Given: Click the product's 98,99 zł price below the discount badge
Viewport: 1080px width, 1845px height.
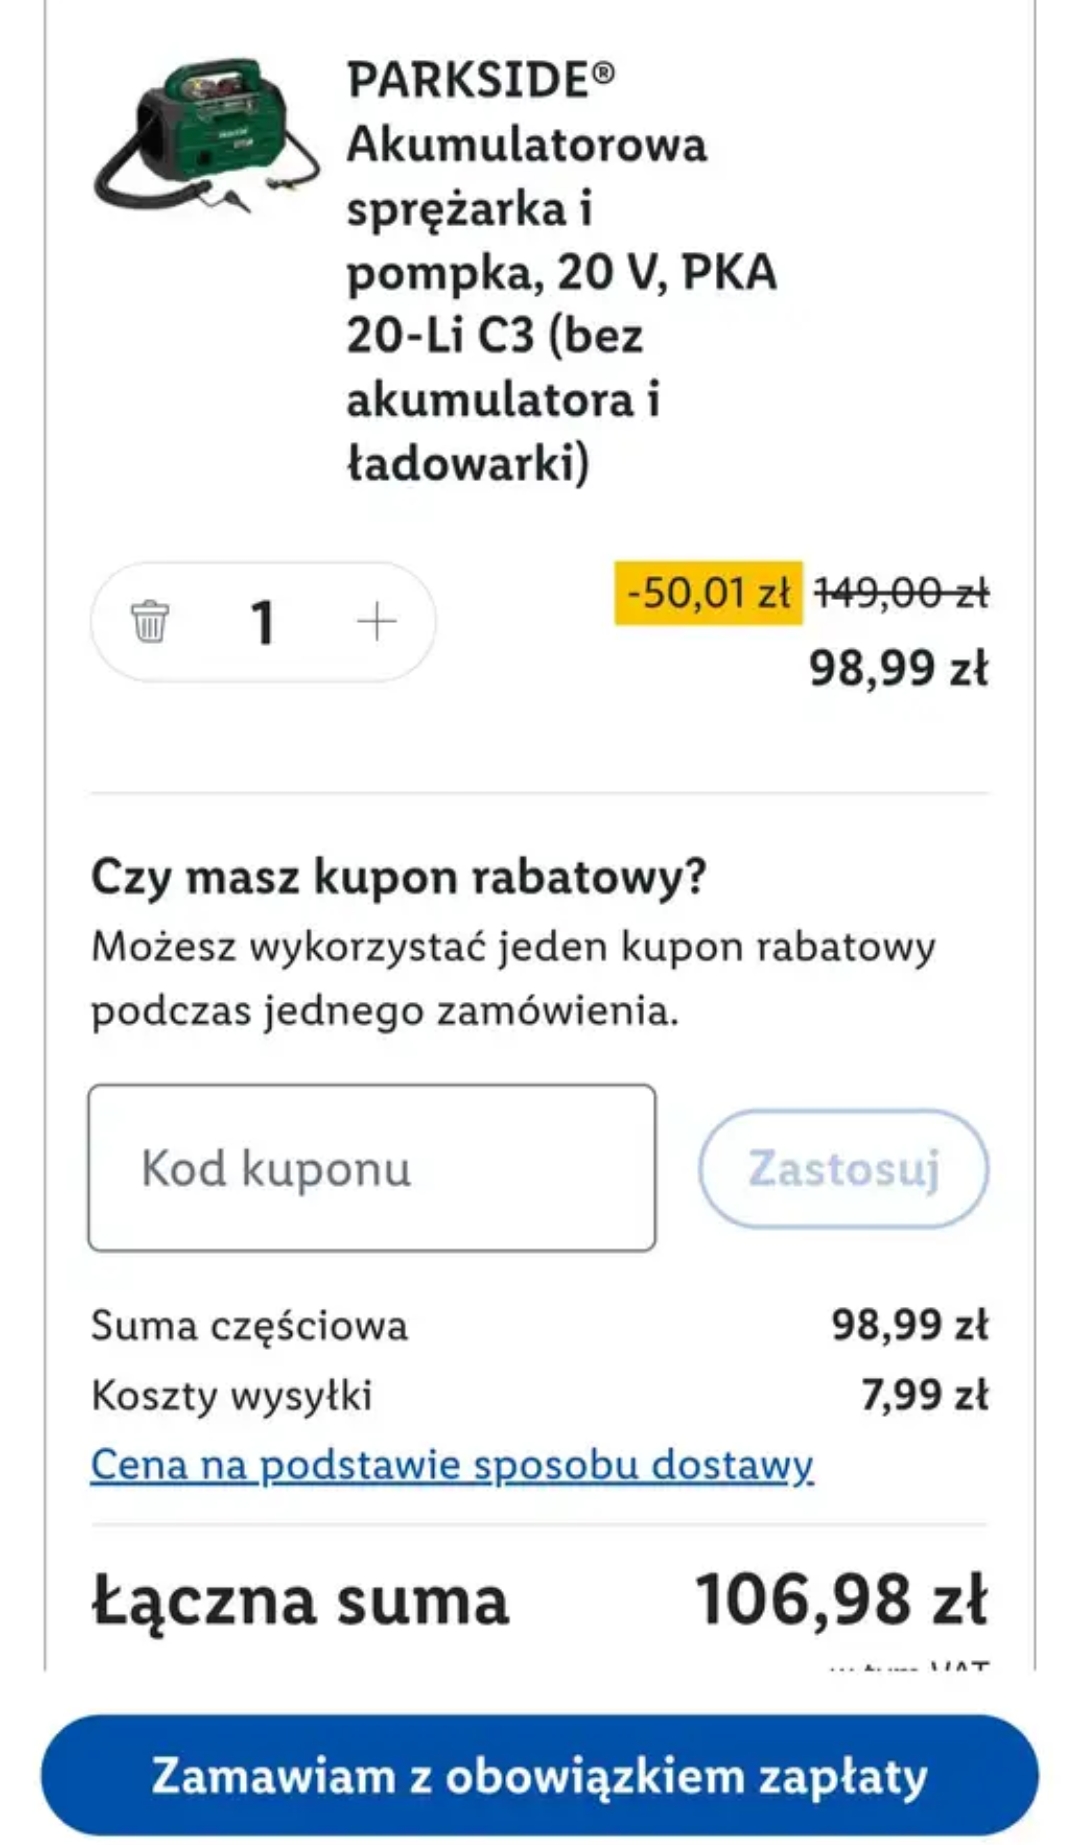Looking at the screenshot, I should point(898,668).
